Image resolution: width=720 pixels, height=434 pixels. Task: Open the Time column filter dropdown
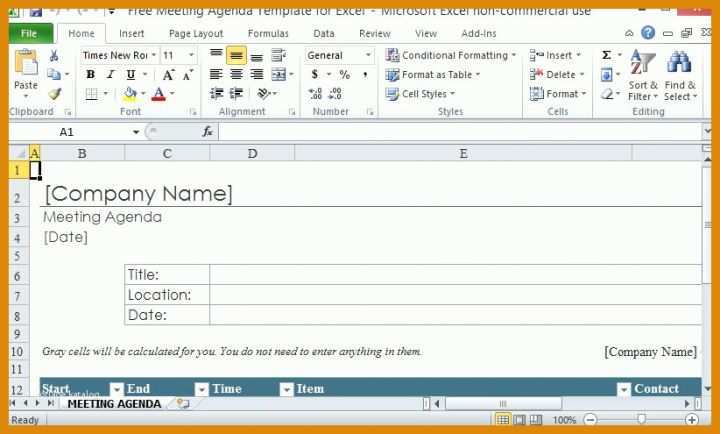(286, 389)
